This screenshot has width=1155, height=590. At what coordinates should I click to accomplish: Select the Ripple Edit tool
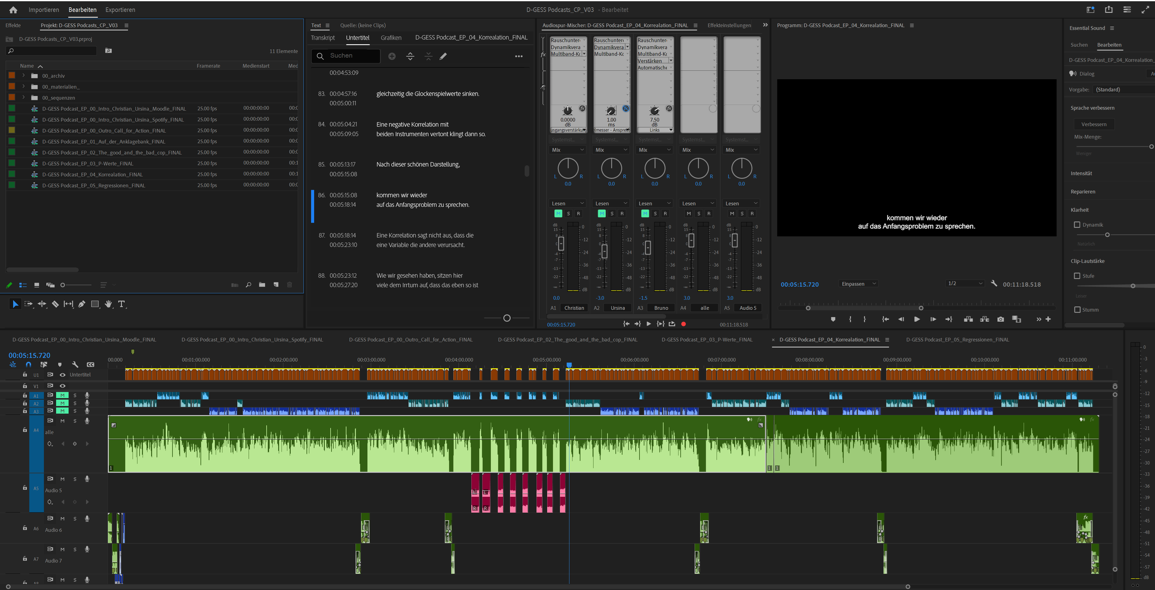point(42,303)
